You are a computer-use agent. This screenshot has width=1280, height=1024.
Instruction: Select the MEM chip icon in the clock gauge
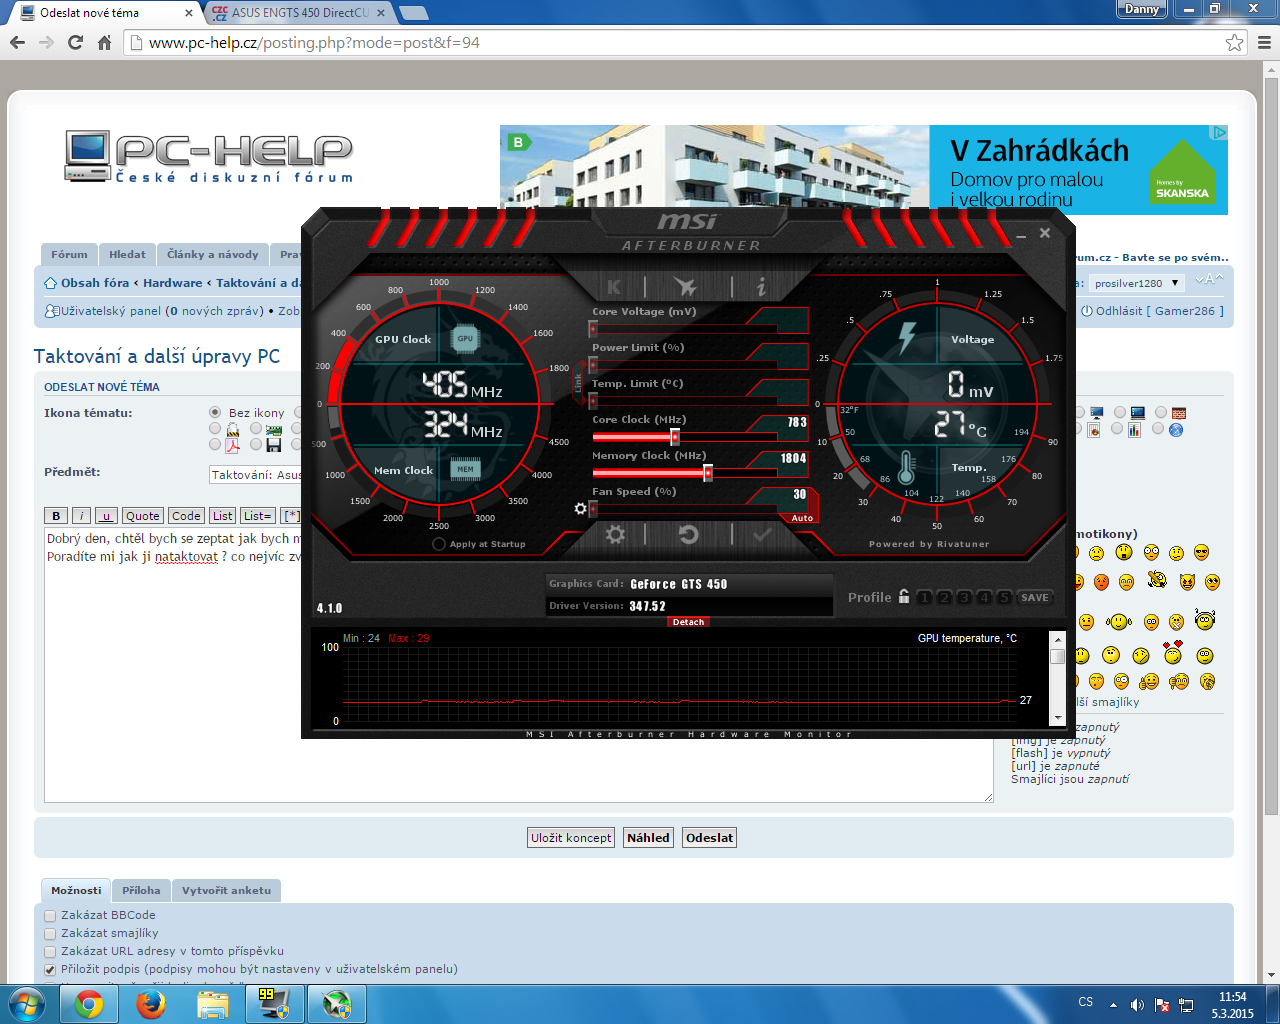465,469
